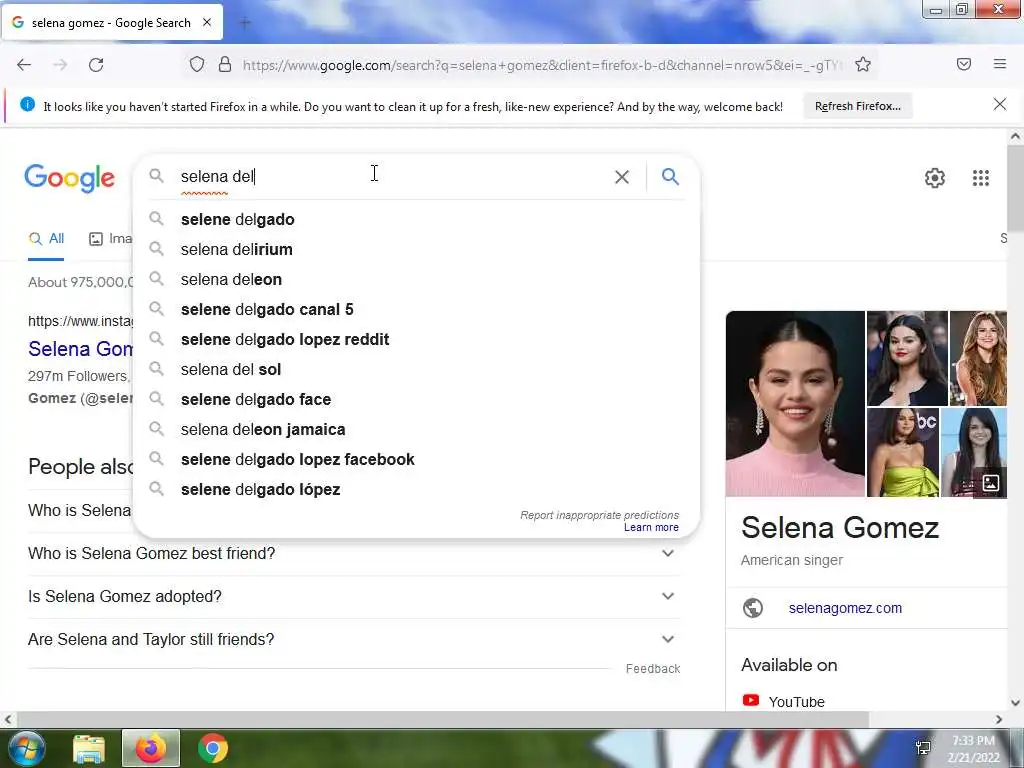This screenshot has width=1024, height=768.
Task: Click Report inappropriate predictions
Action: (x=599, y=515)
